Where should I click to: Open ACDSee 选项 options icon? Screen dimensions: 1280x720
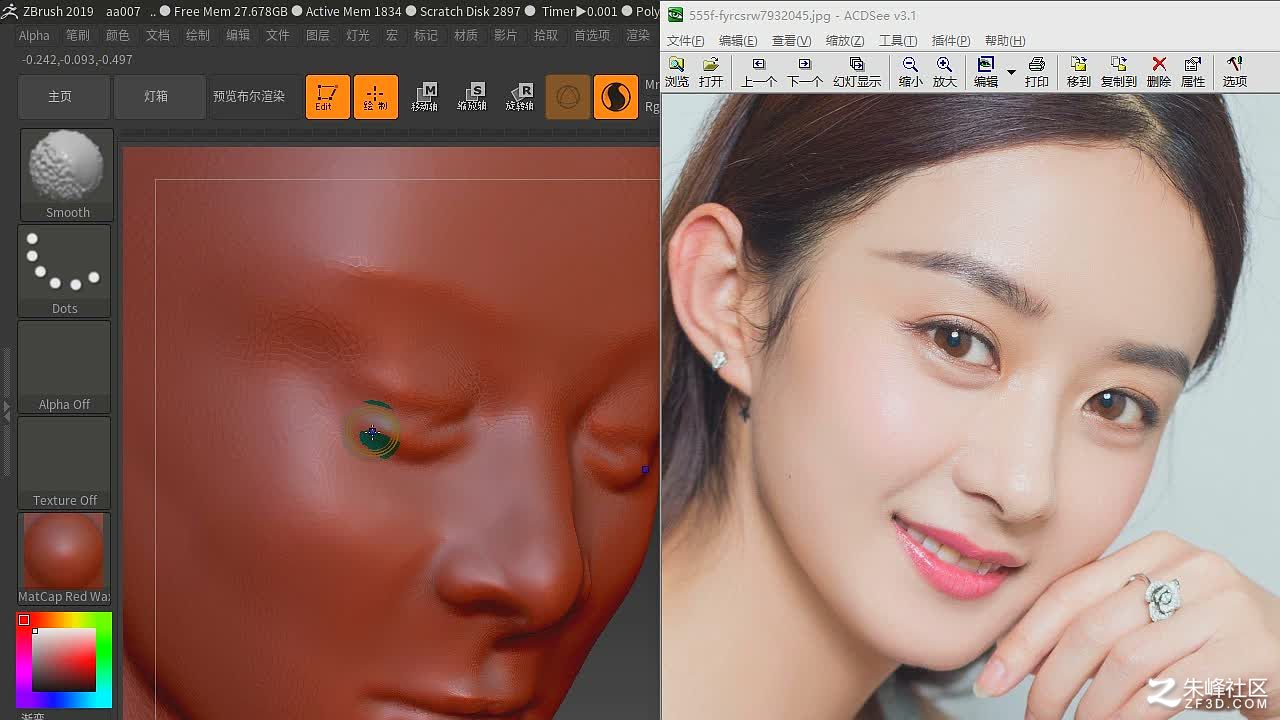click(x=1235, y=73)
